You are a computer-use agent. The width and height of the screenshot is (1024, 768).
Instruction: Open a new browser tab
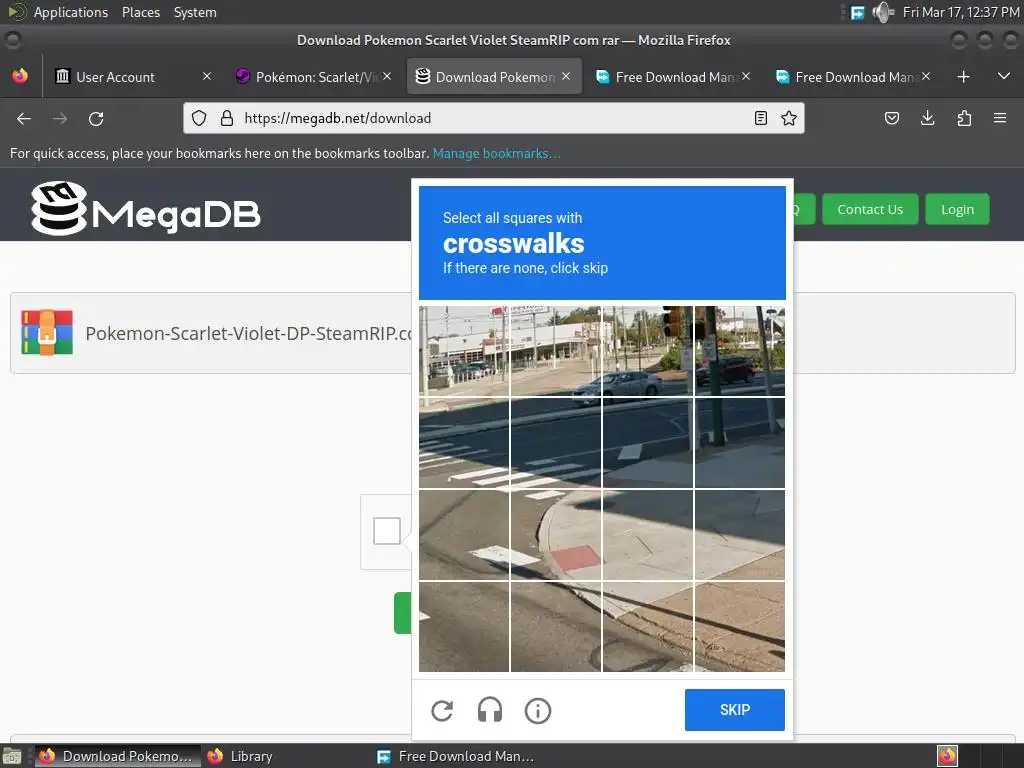(x=963, y=77)
